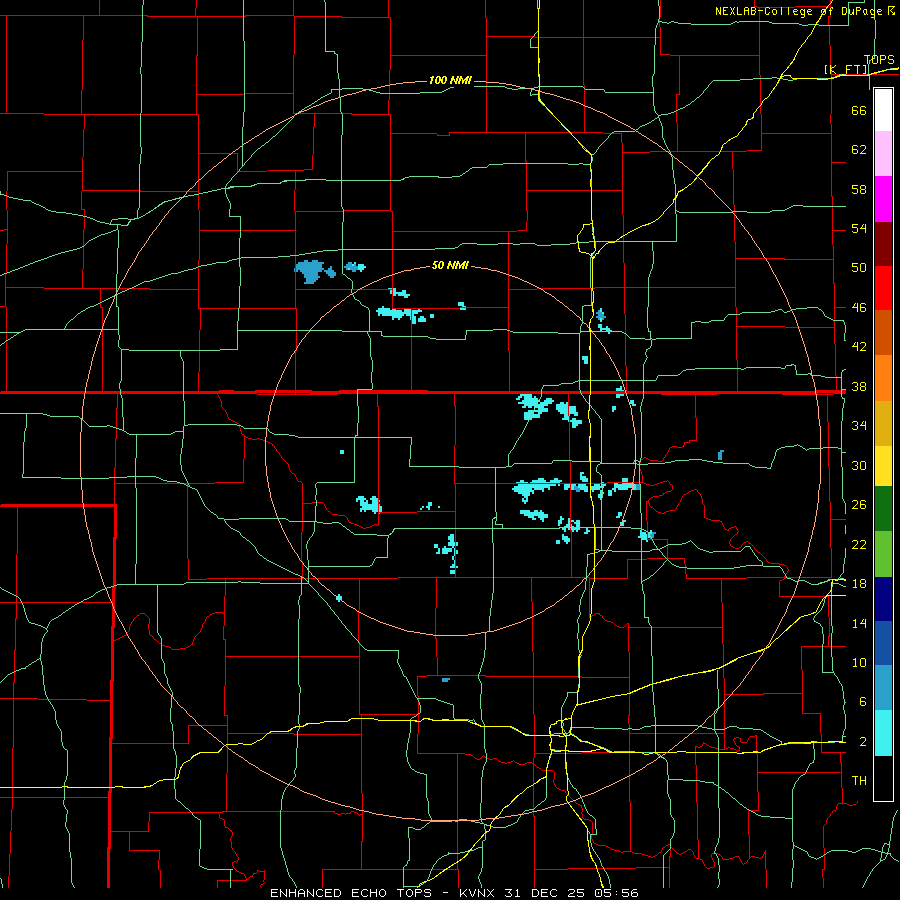The height and width of the screenshot is (900, 900).
Task: Click the '22' legend value
Action: coord(859,544)
